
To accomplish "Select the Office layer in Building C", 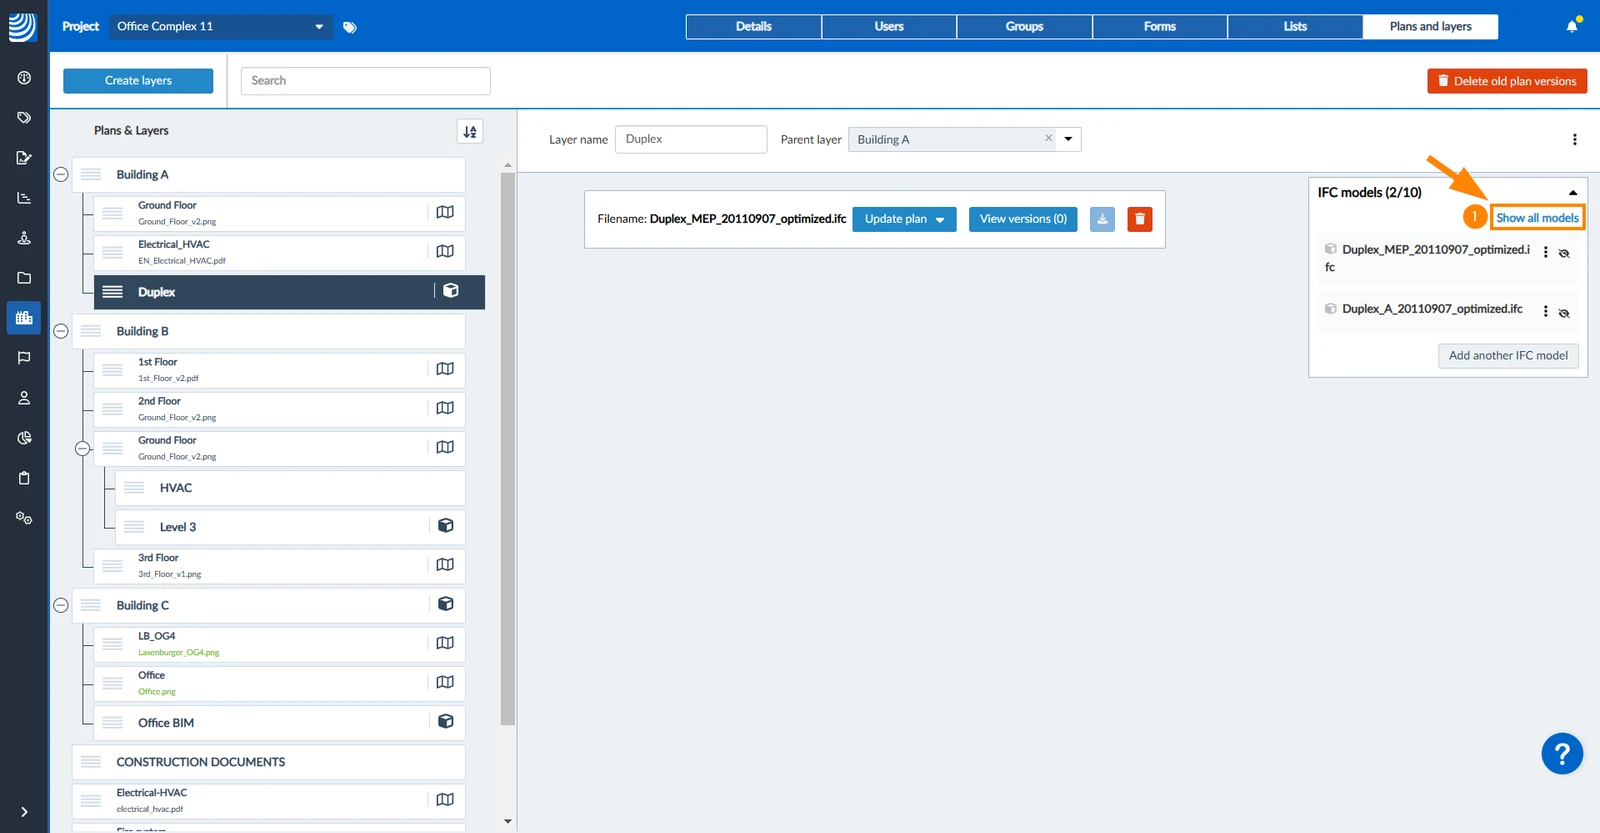I will point(279,683).
